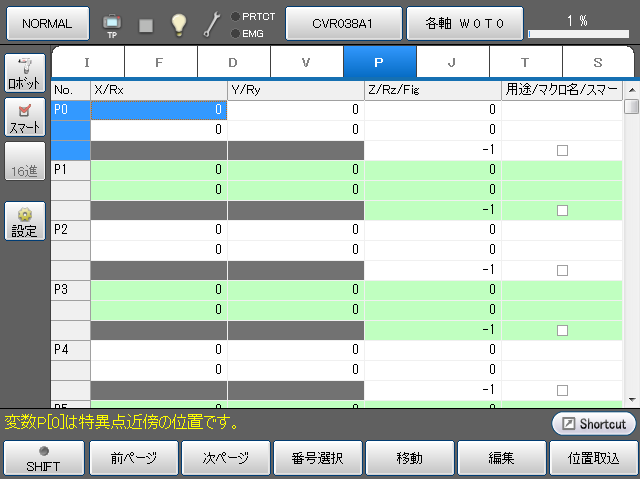Open the 設定 settings gear button

point(25,221)
